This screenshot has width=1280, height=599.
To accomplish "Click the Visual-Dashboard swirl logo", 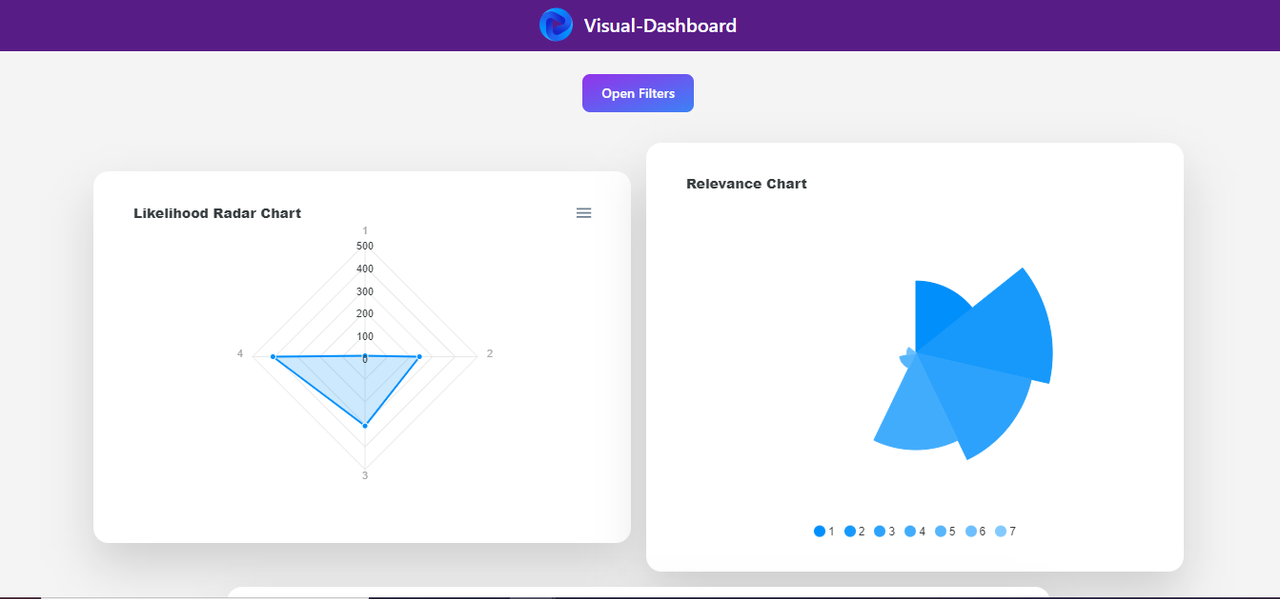I will click(x=556, y=25).
